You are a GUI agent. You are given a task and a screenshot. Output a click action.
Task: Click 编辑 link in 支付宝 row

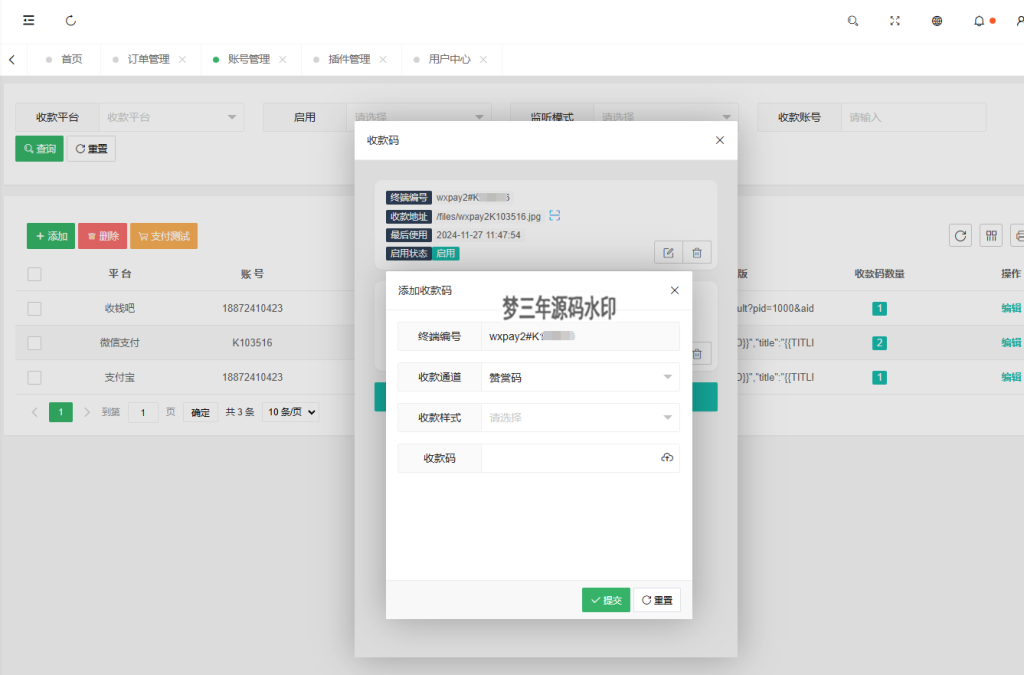coord(1011,377)
